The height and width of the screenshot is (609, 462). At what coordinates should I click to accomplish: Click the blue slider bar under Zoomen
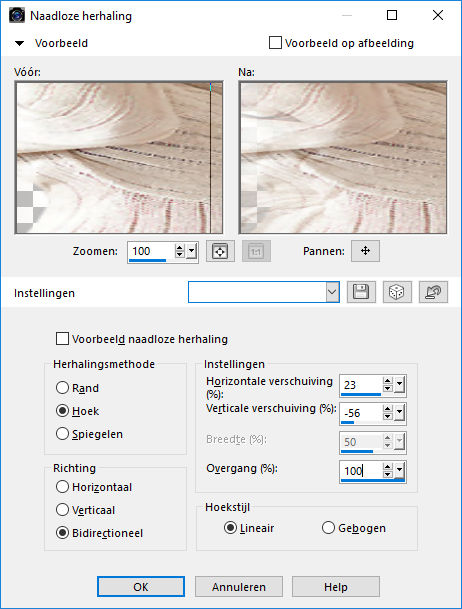[x=147, y=260]
